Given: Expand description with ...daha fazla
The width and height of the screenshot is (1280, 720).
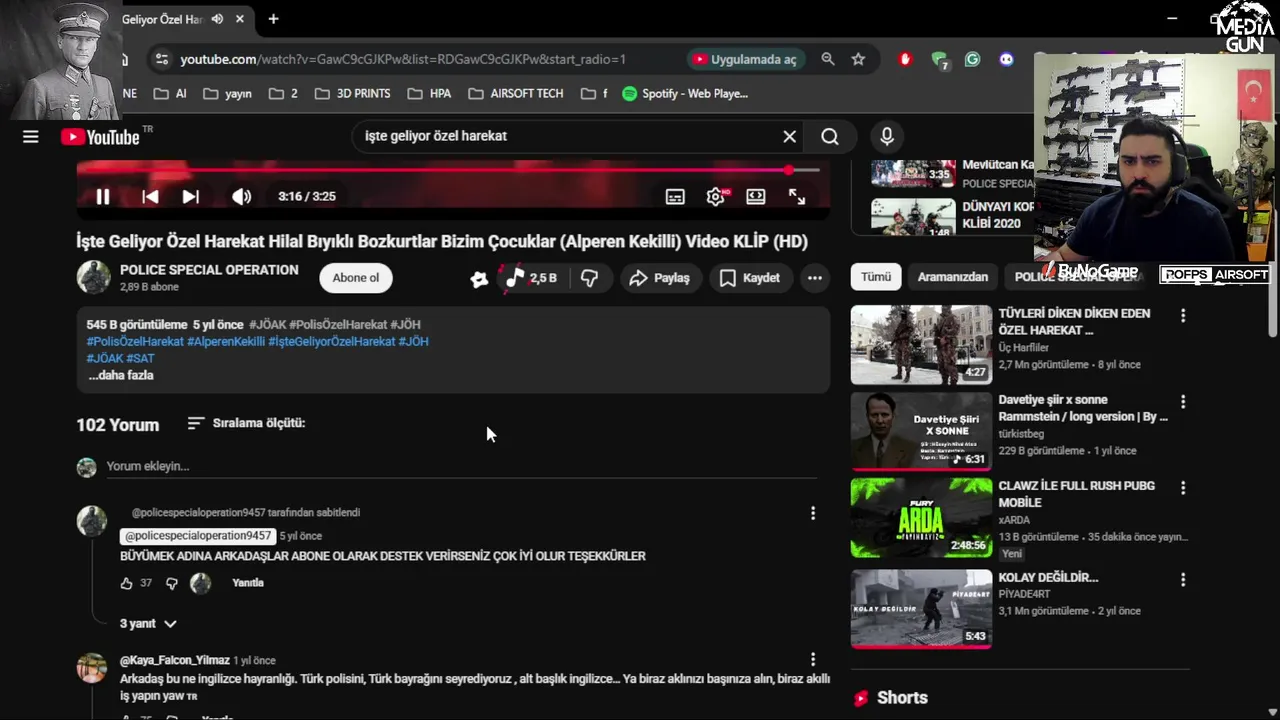Looking at the screenshot, I should (121, 375).
